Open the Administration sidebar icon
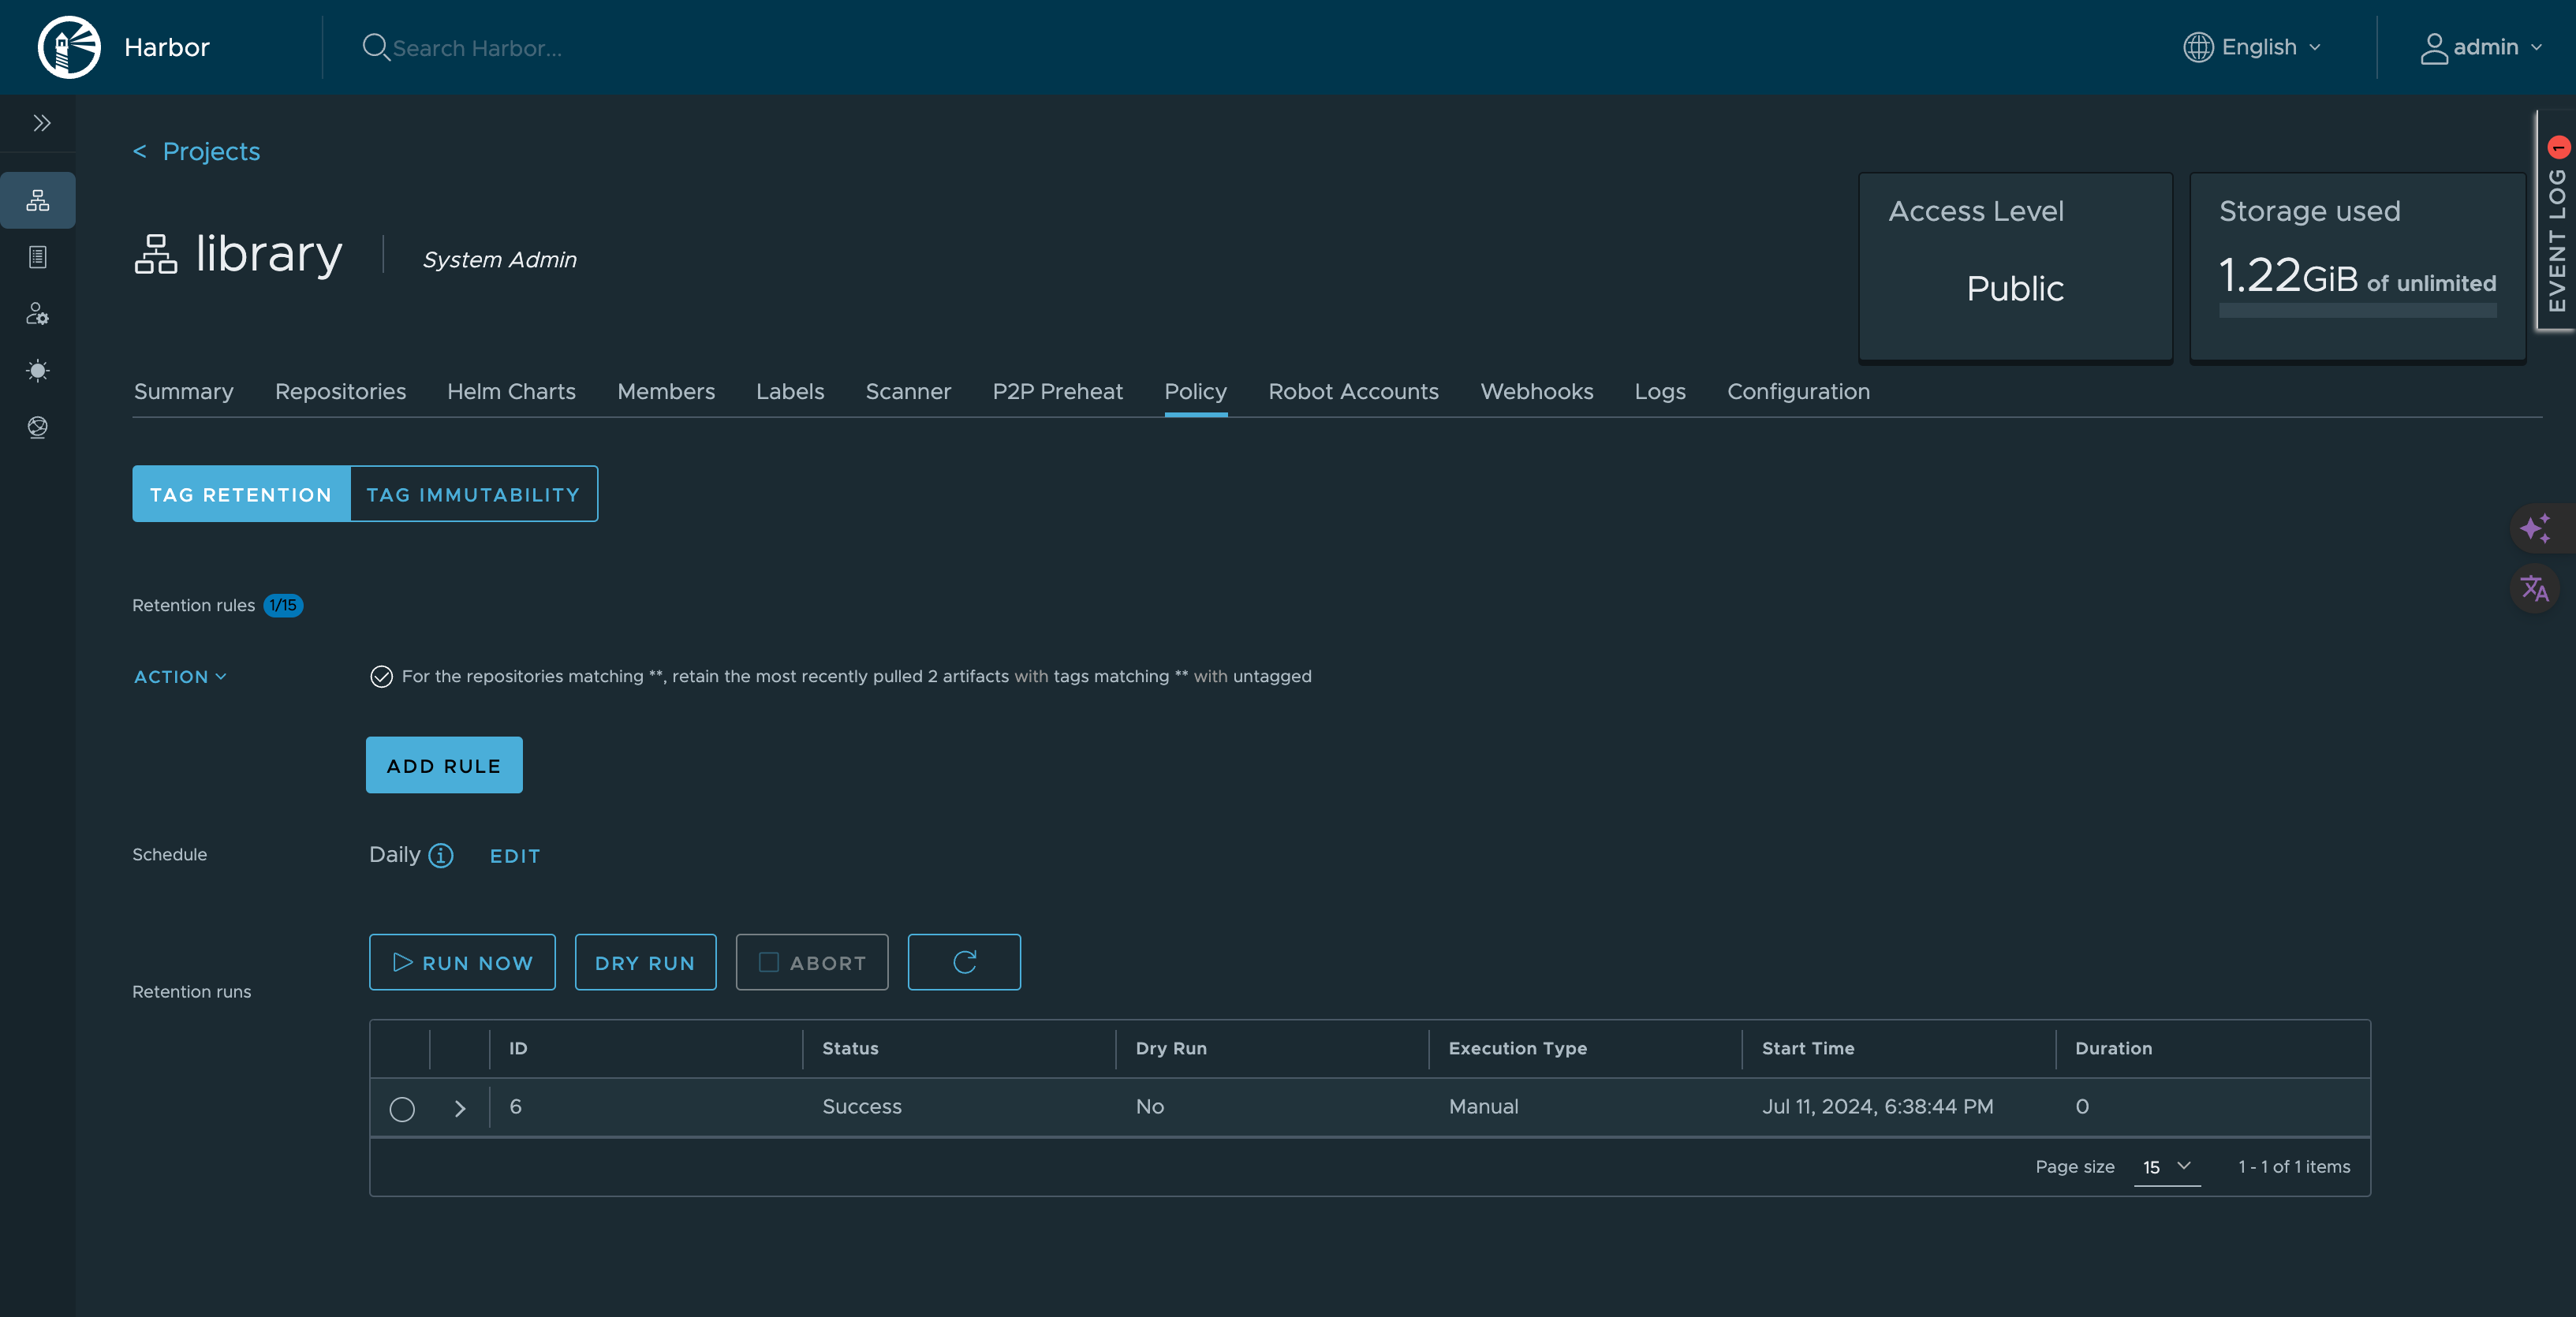Image resolution: width=2576 pixels, height=1317 pixels. click(38, 314)
